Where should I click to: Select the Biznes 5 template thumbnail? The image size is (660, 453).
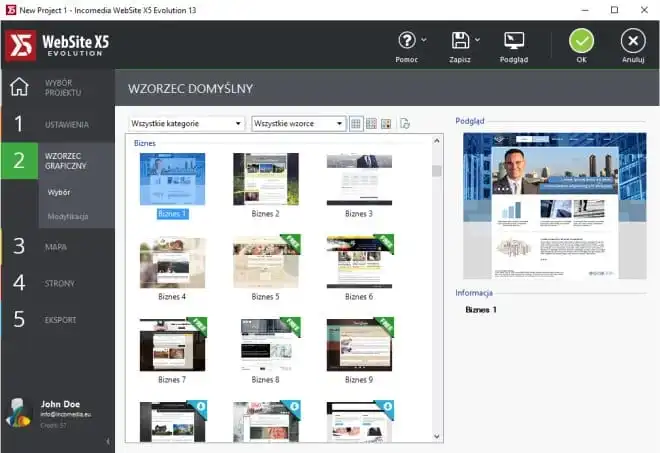(265, 262)
